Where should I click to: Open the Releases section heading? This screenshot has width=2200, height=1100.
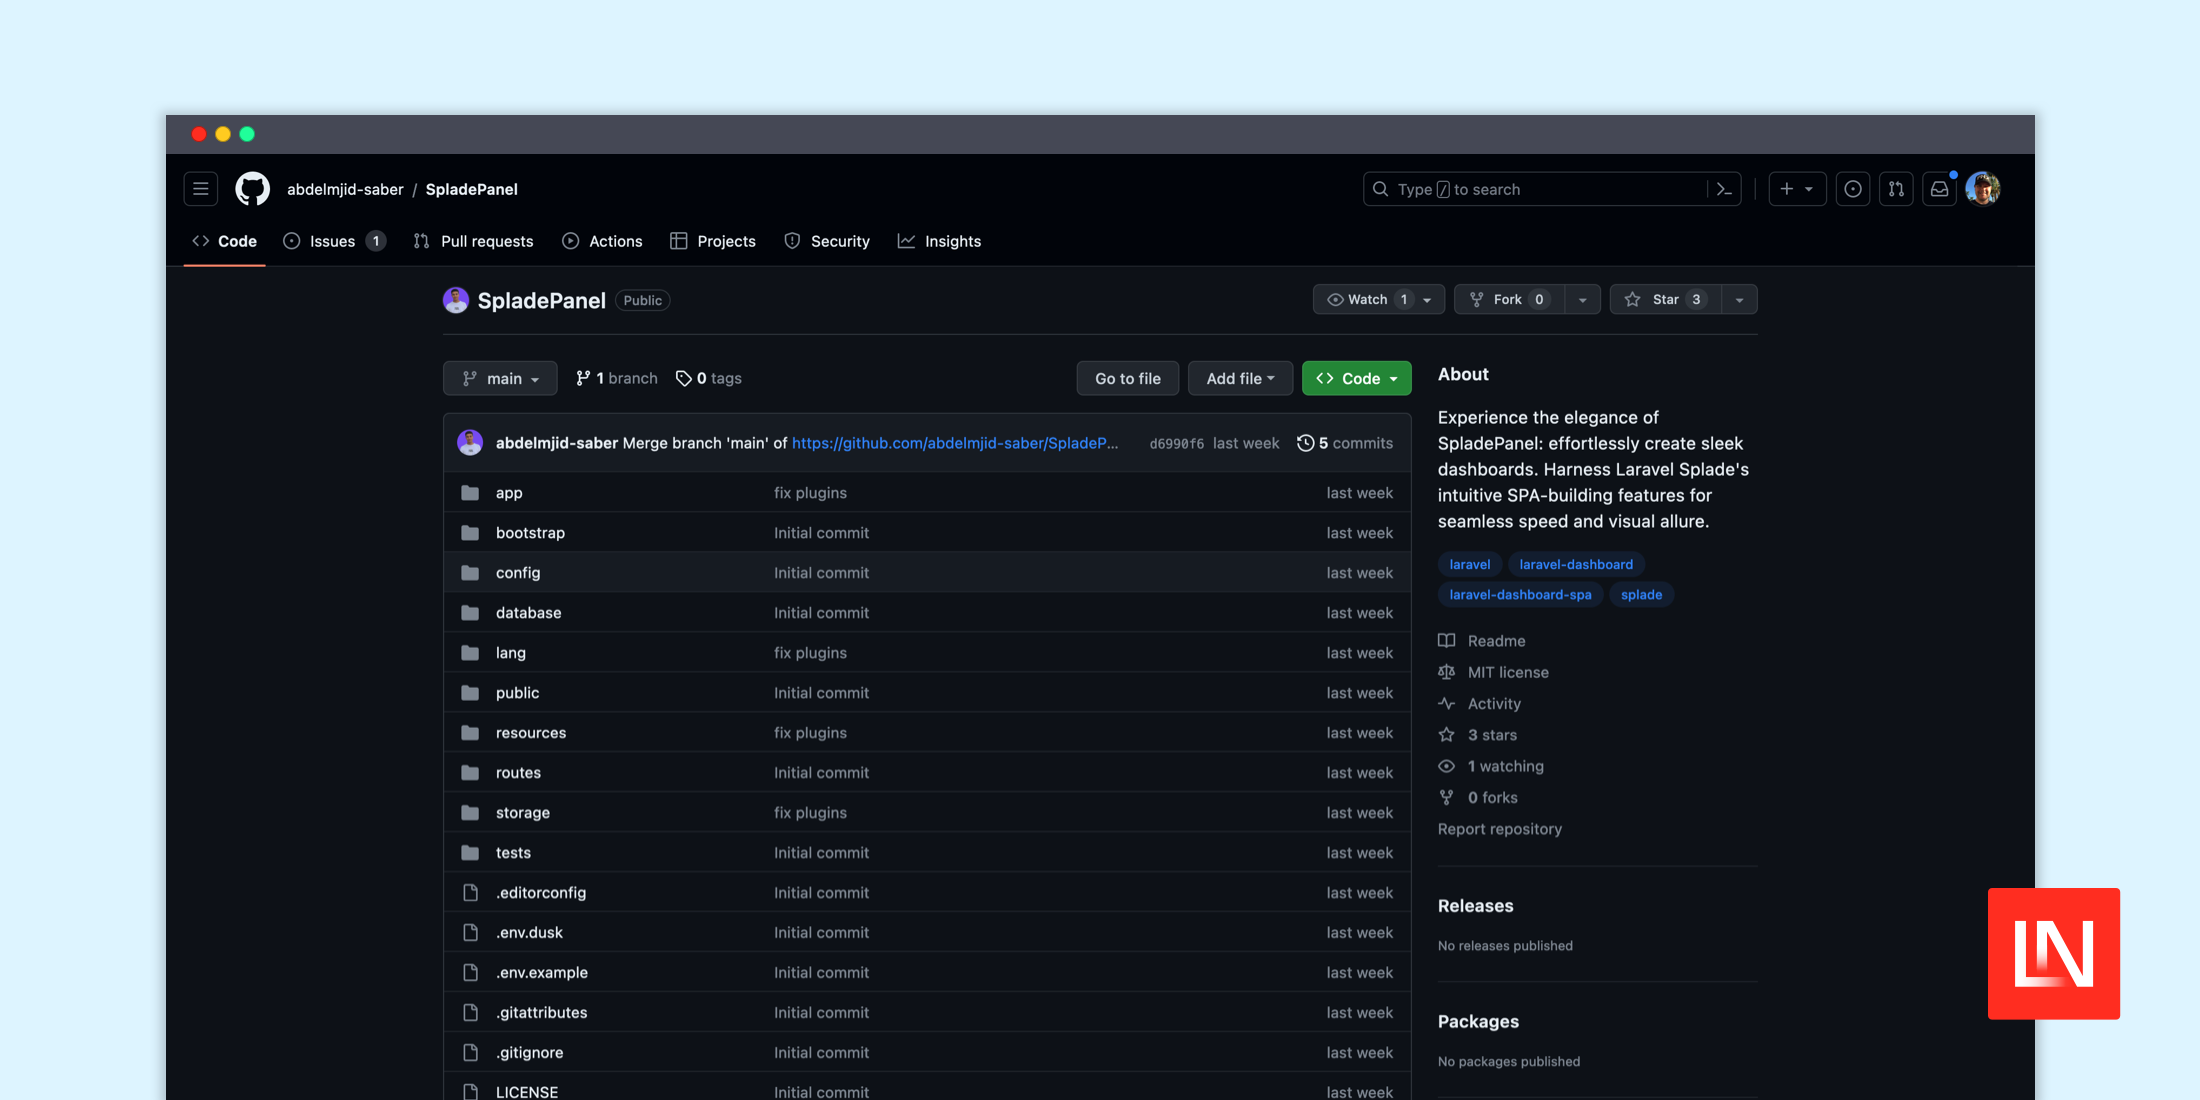click(1476, 906)
